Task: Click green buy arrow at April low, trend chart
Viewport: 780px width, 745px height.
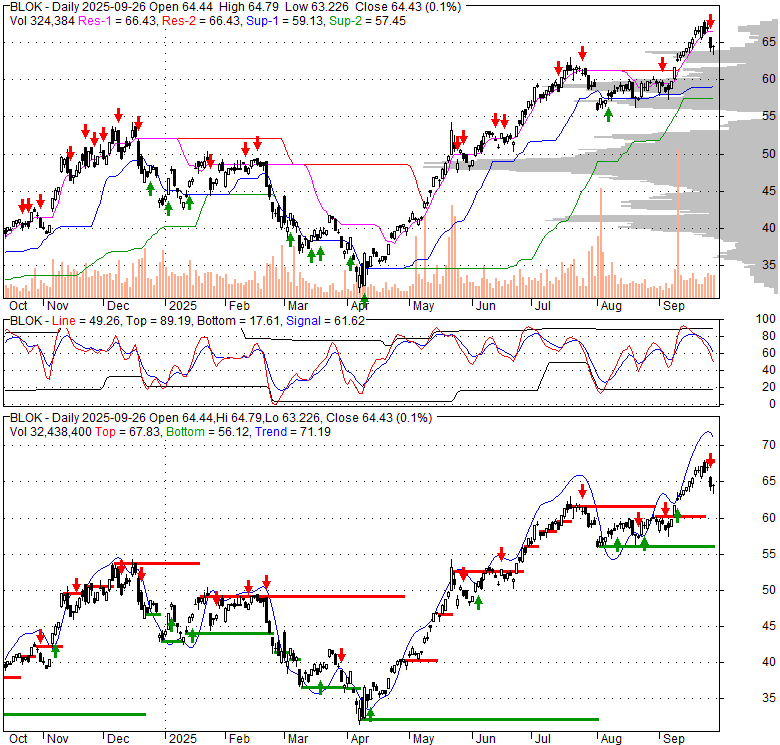Action: (x=370, y=715)
